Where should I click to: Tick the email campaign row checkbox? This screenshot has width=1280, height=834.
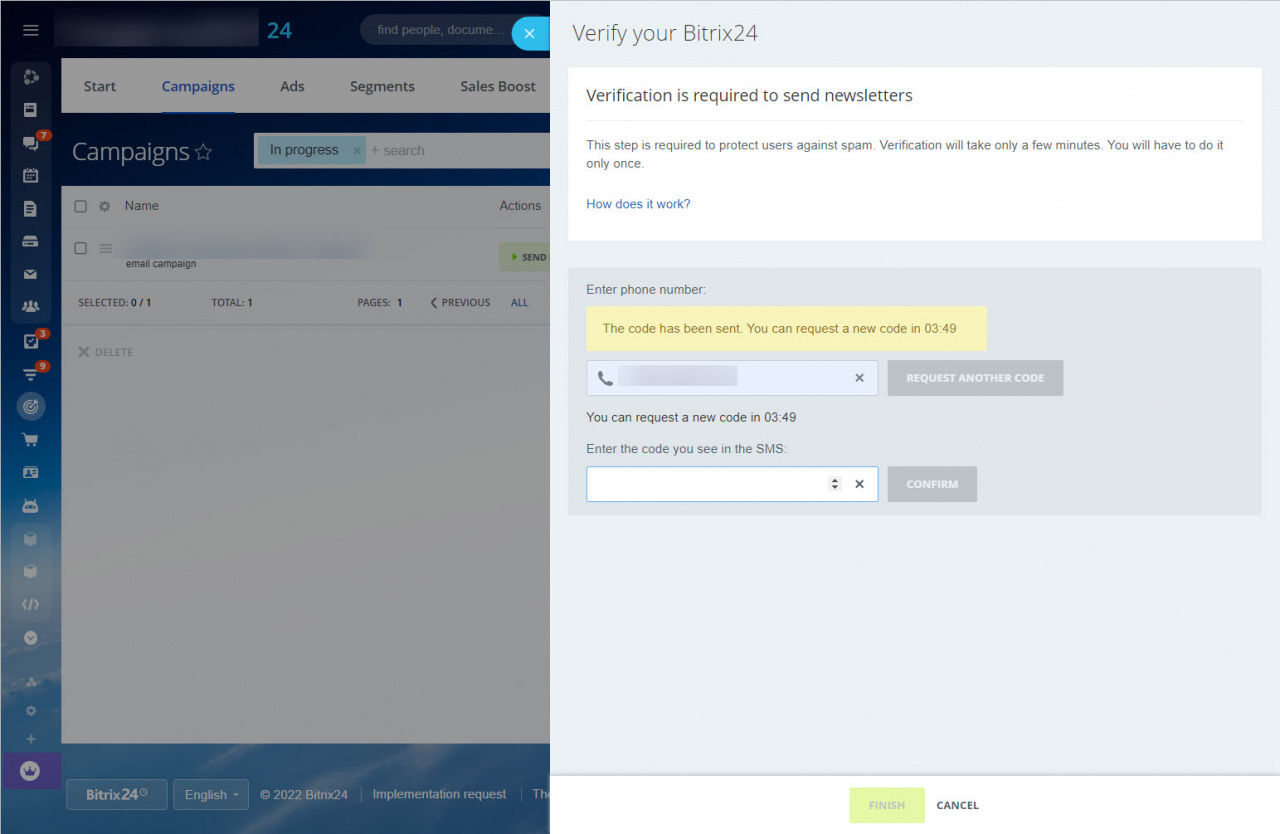(81, 248)
